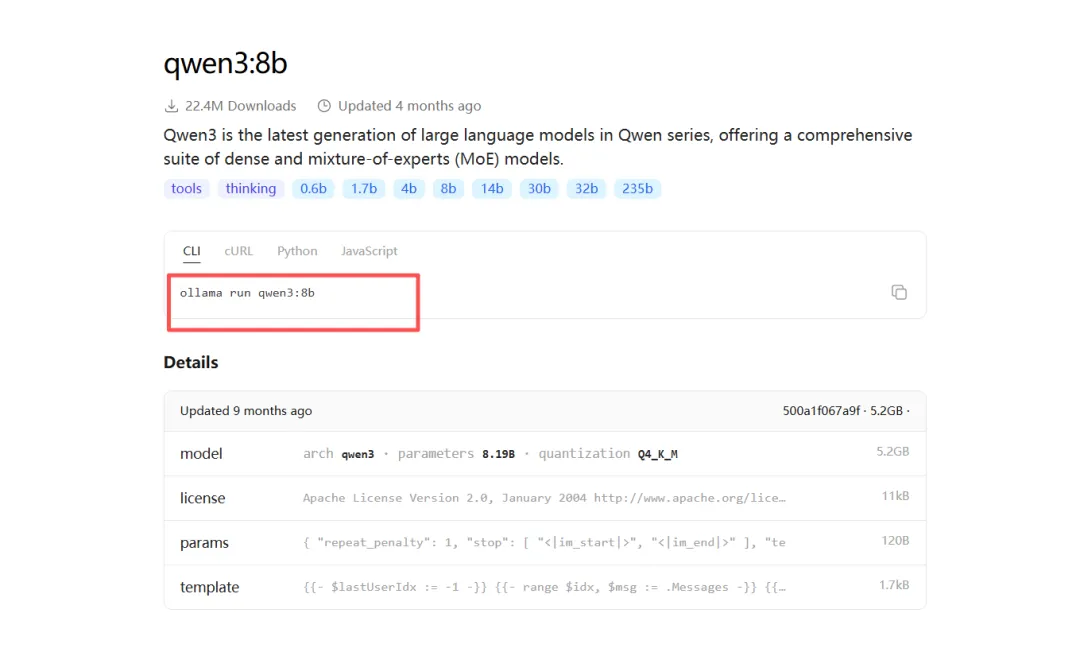Click the arch qwen3 value
Image resolution: width=1080 pixels, height=652 pixels.
point(358,454)
